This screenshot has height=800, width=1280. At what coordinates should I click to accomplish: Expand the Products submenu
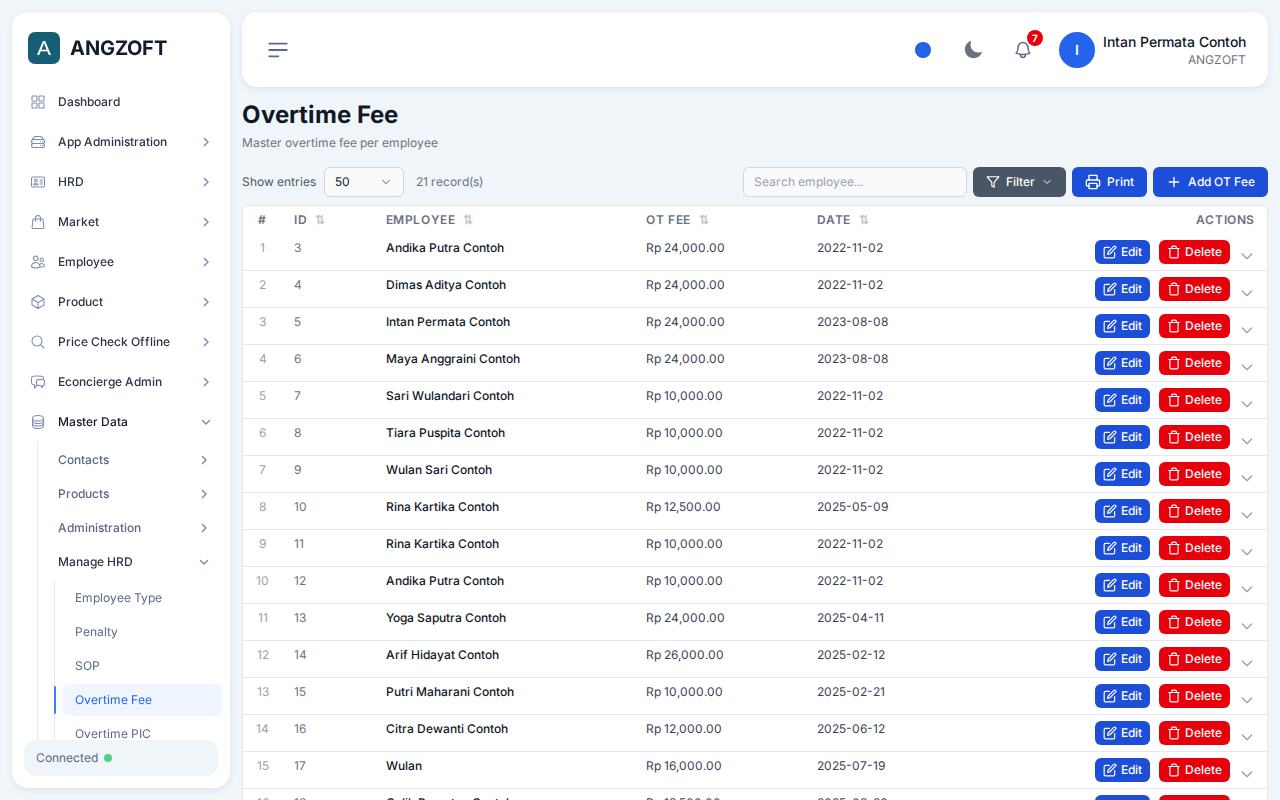point(204,494)
